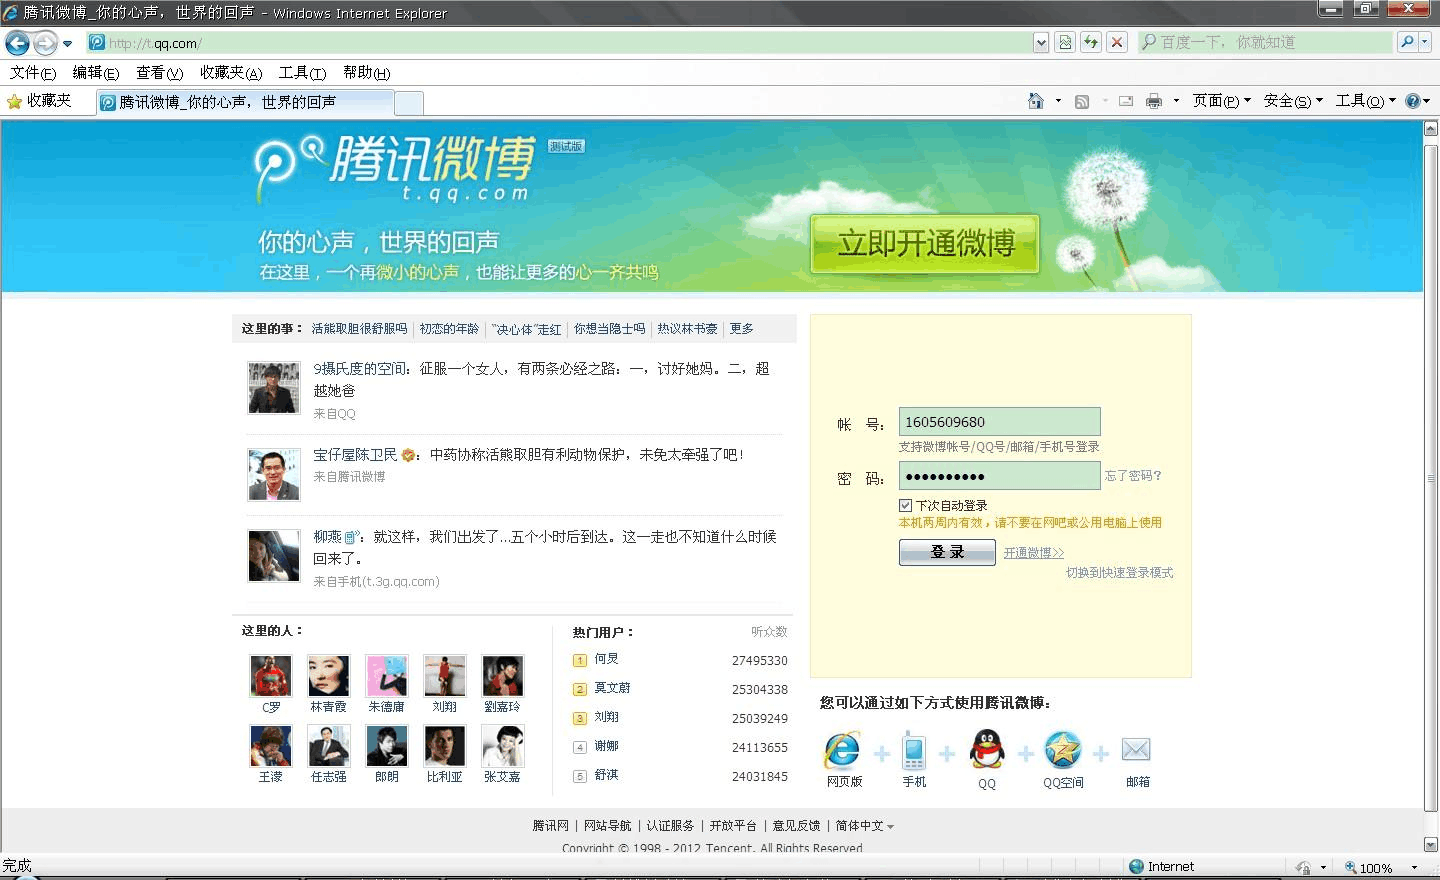Click the 登录 login button
The height and width of the screenshot is (880, 1440).
click(947, 552)
